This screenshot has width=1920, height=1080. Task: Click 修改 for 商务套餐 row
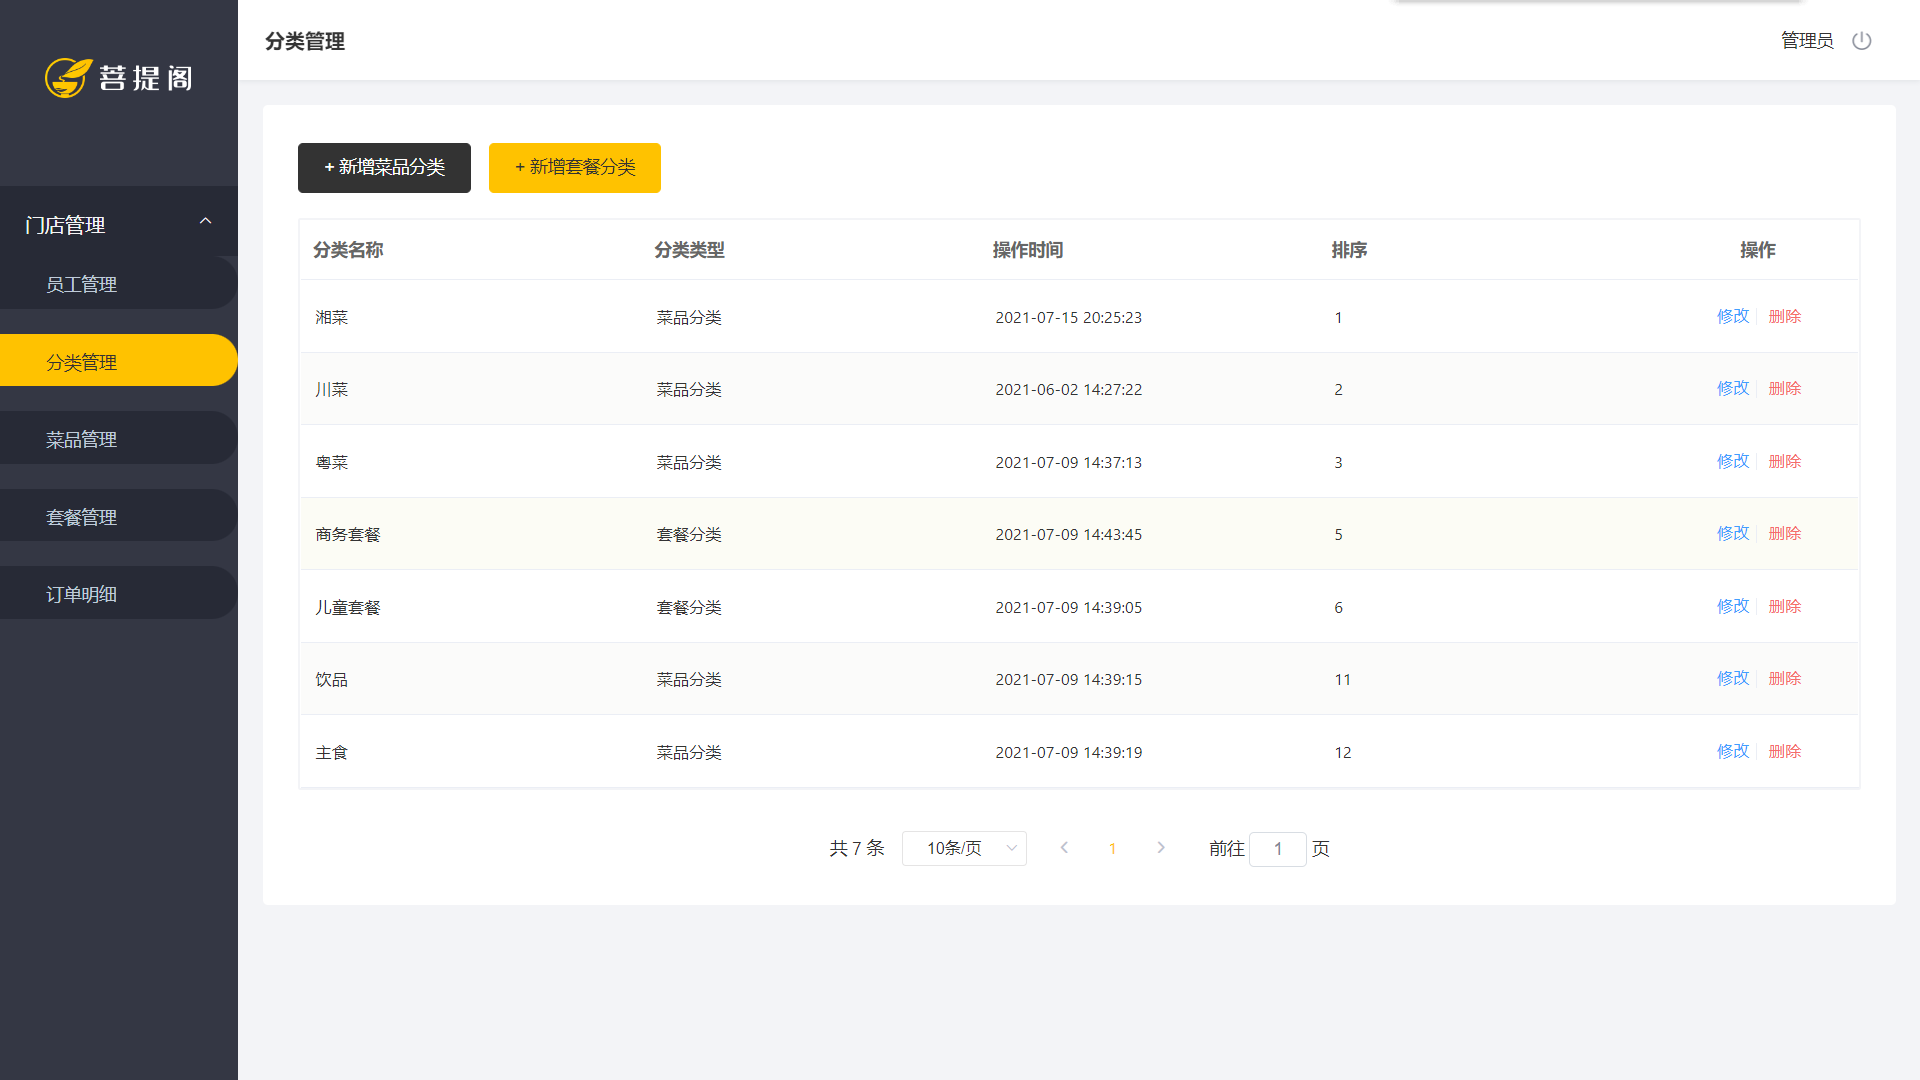click(x=1733, y=533)
